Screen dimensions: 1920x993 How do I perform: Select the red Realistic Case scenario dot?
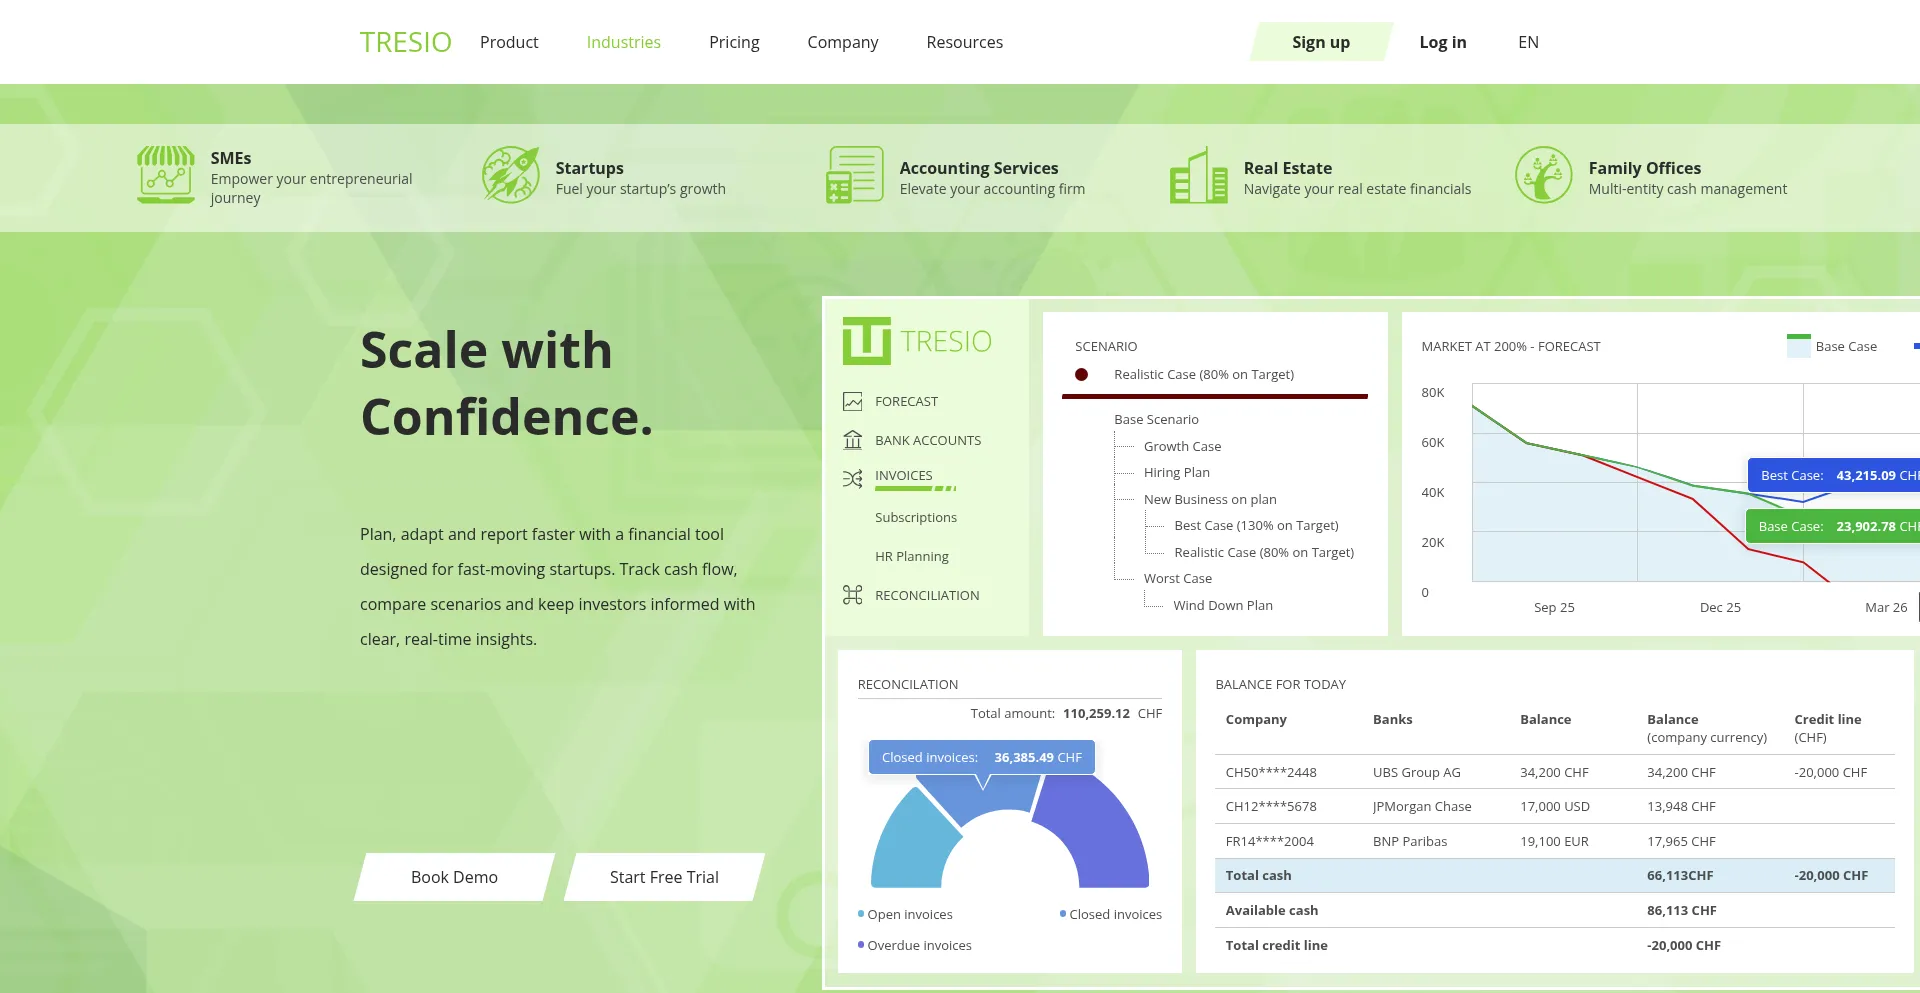[1082, 375]
